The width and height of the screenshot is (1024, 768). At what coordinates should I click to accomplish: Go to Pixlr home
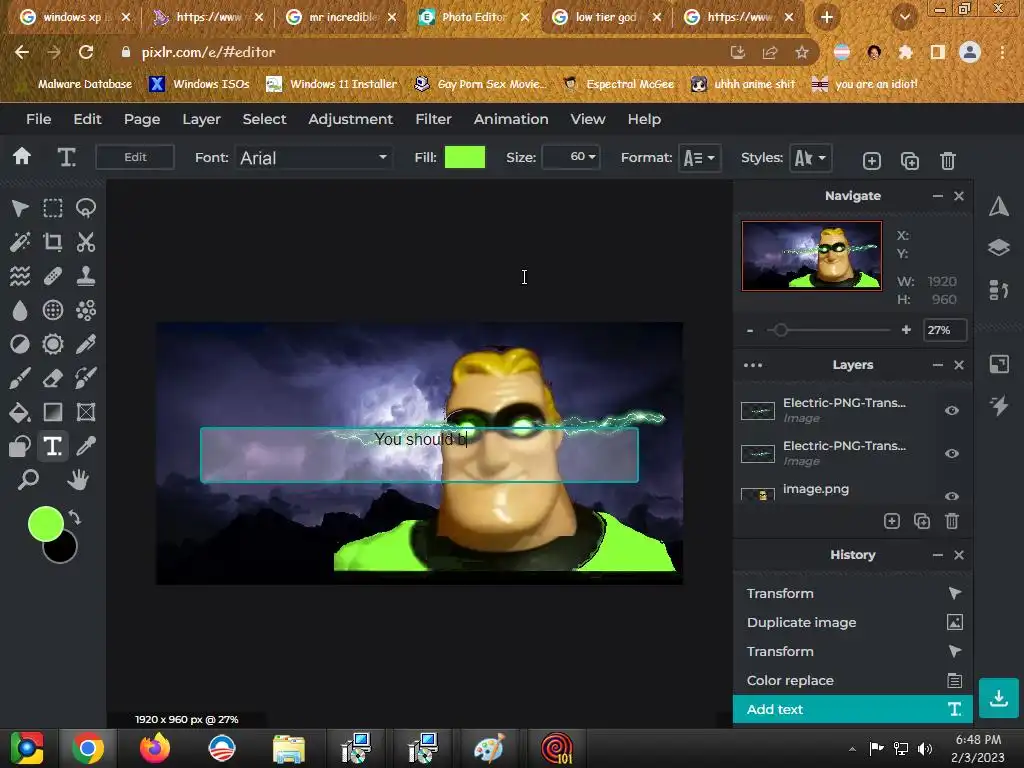(22, 156)
